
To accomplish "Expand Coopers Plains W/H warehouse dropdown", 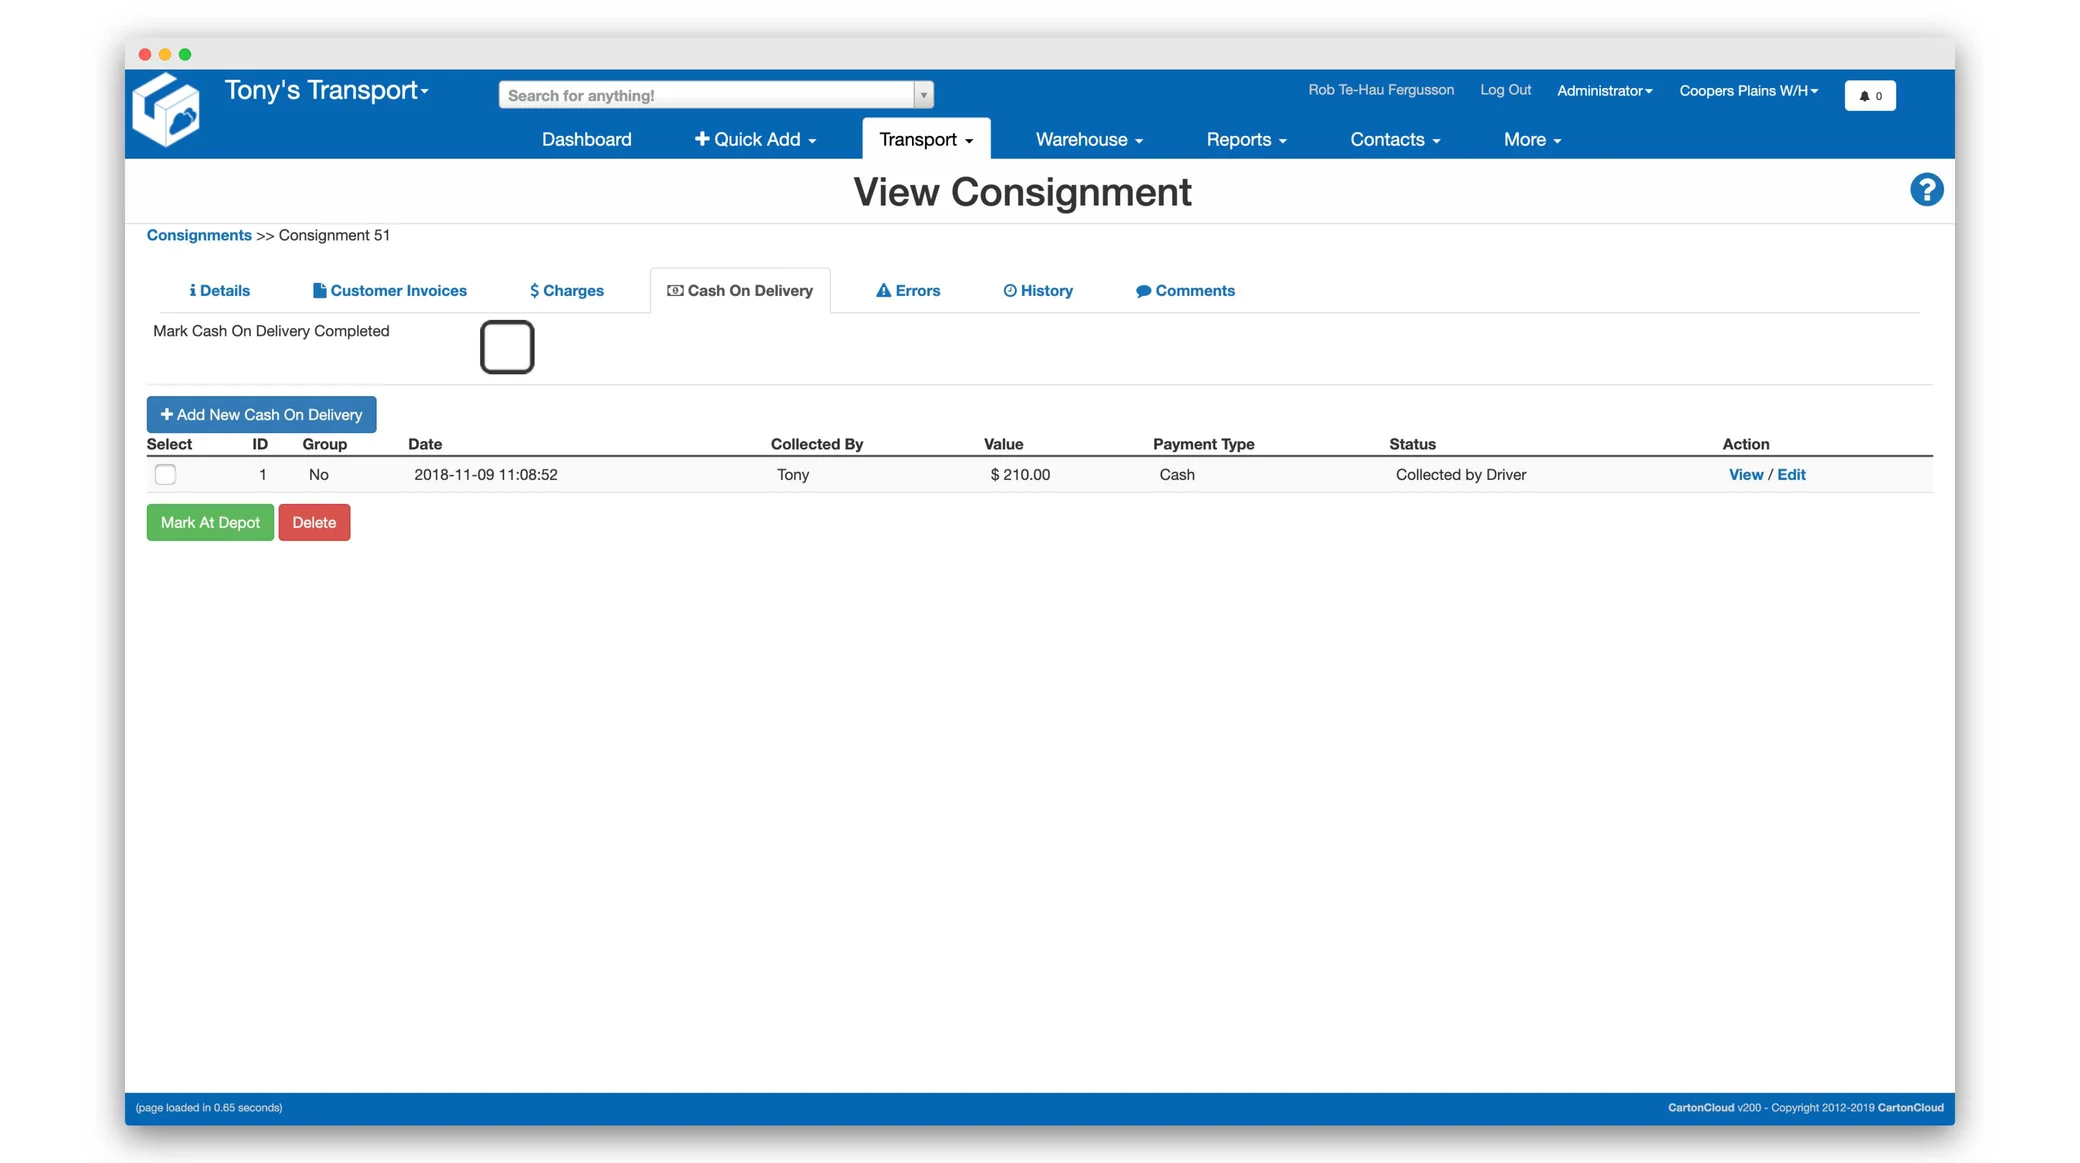I will (1748, 90).
